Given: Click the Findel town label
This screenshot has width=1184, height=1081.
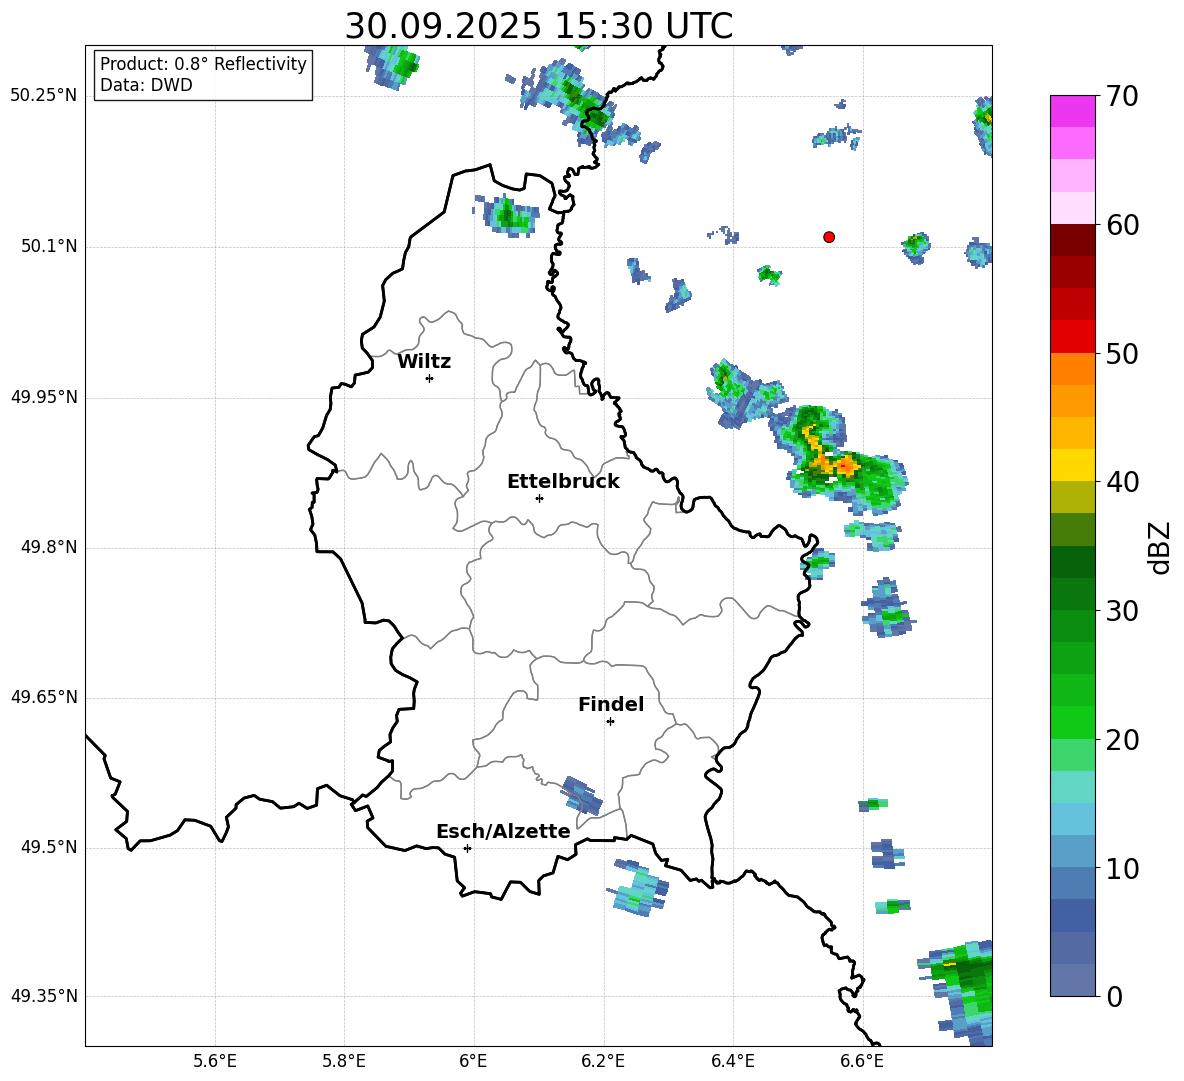Looking at the screenshot, I should (x=611, y=705).
